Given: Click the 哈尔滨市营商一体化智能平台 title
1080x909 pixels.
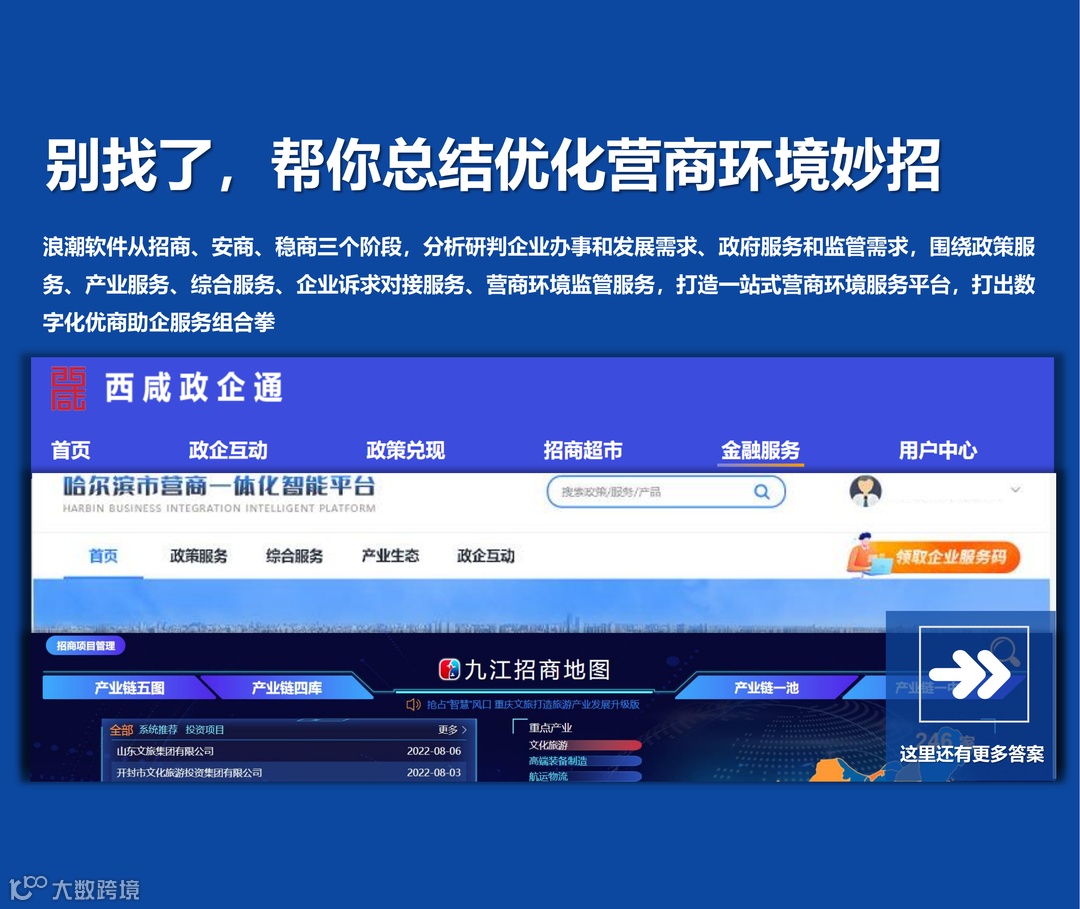Looking at the screenshot, I should (x=219, y=486).
